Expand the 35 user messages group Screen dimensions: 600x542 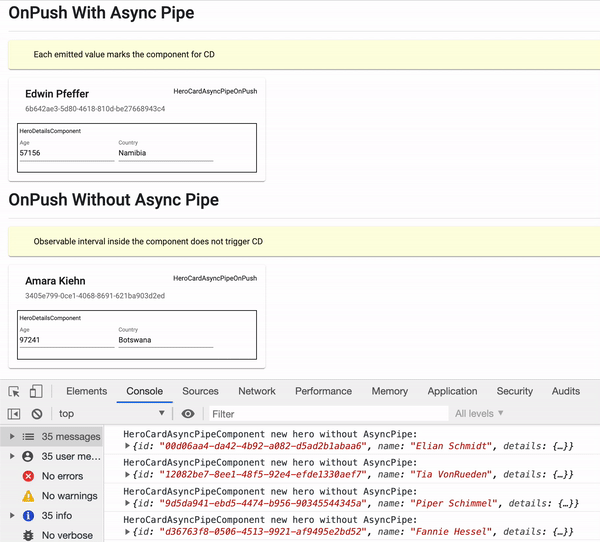[x=12, y=456]
